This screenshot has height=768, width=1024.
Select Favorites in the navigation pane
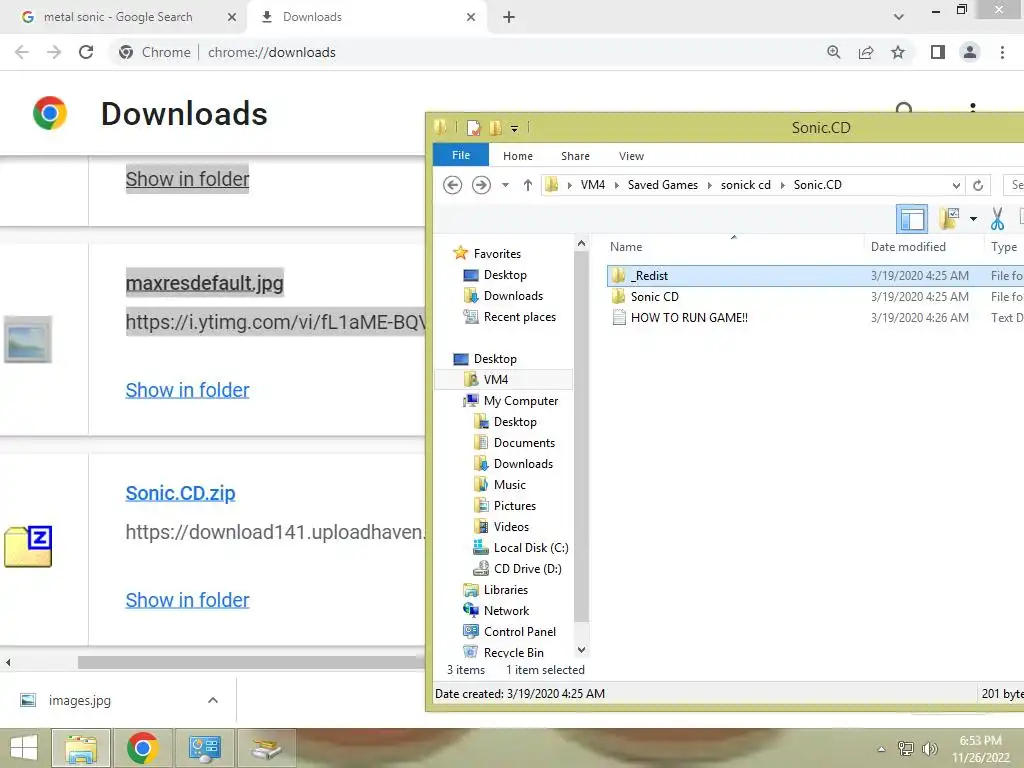click(487, 253)
